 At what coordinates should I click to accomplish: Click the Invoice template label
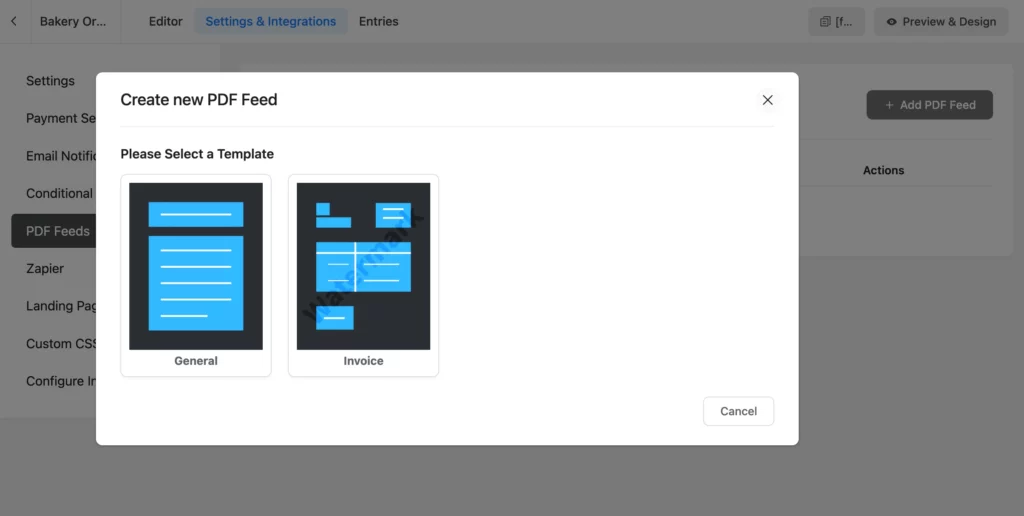click(363, 361)
